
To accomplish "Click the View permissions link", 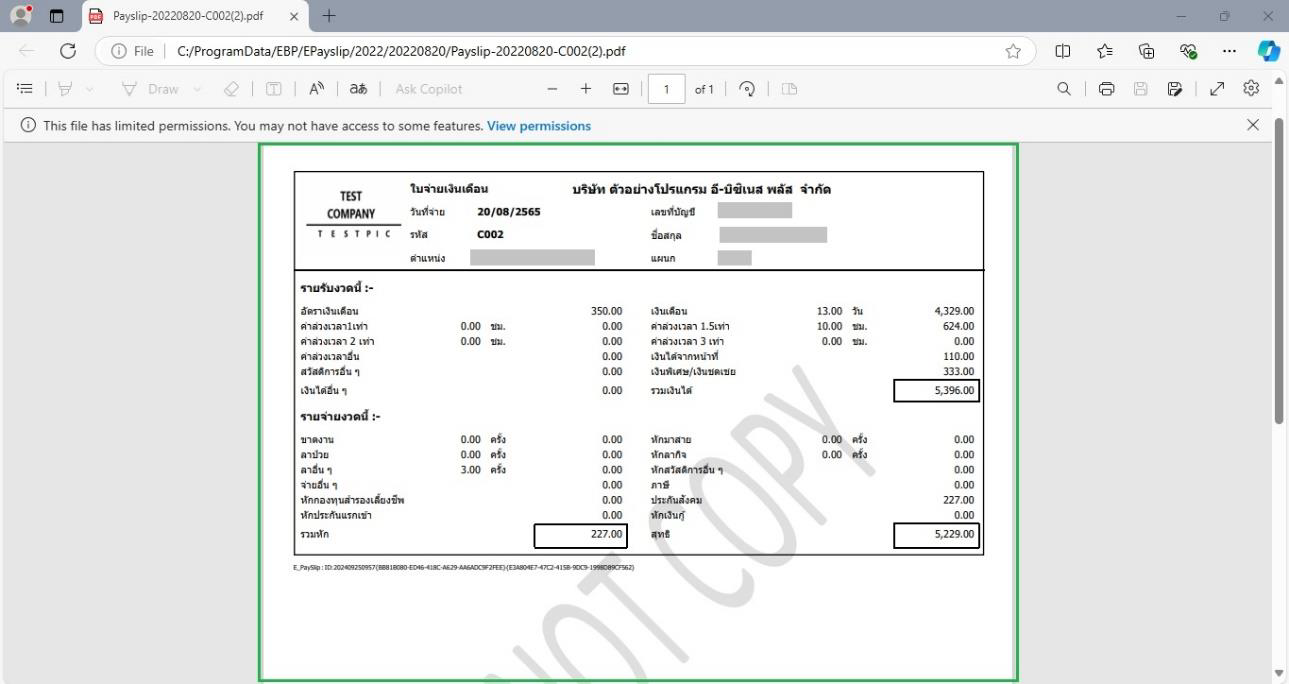I will 539,126.
